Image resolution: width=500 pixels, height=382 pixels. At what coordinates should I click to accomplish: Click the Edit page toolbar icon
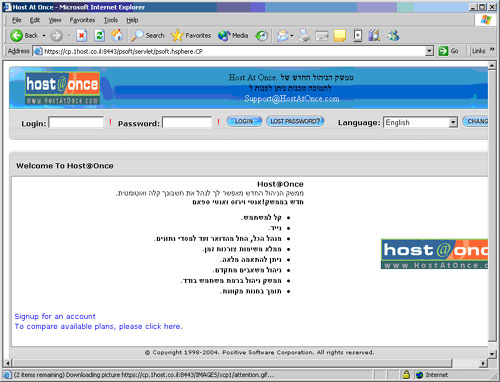click(322, 35)
